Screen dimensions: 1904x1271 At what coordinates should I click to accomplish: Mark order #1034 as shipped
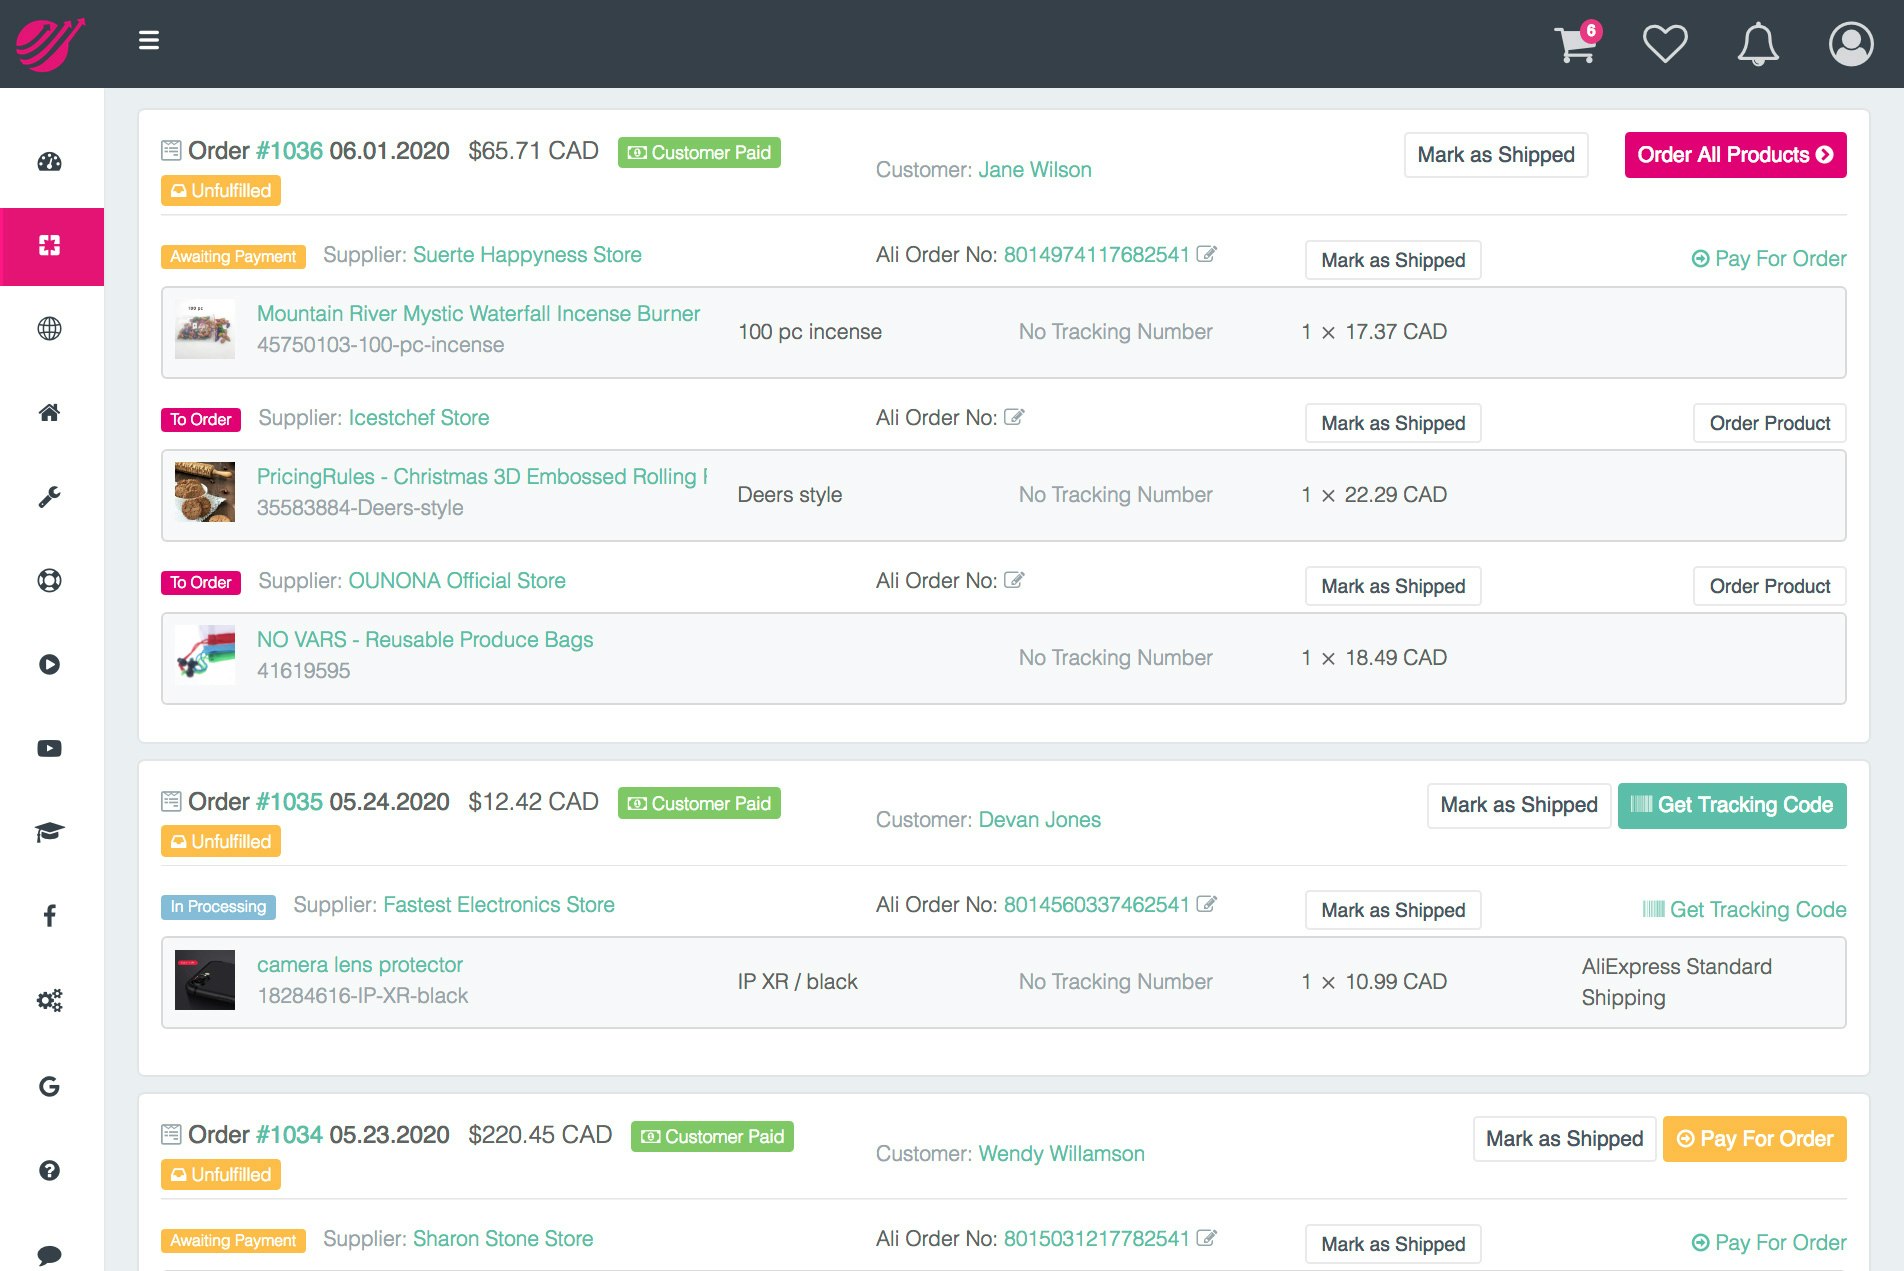pyautogui.click(x=1565, y=1139)
